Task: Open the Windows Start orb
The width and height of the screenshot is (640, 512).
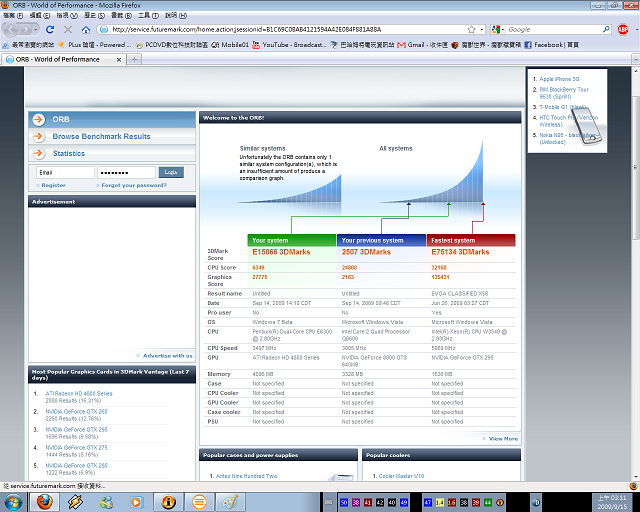Action: 13,502
